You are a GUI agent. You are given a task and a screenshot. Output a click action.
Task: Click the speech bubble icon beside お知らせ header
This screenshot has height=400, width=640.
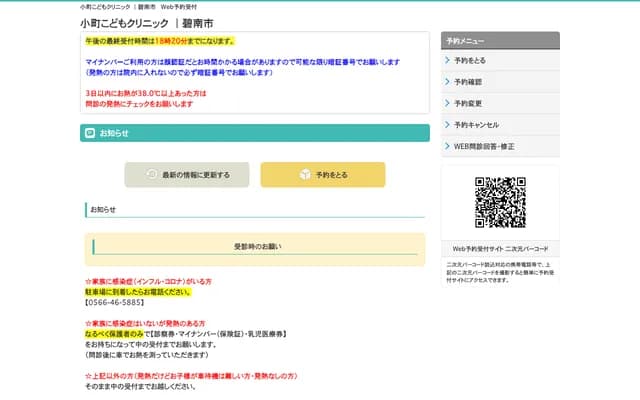pos(91,133)
